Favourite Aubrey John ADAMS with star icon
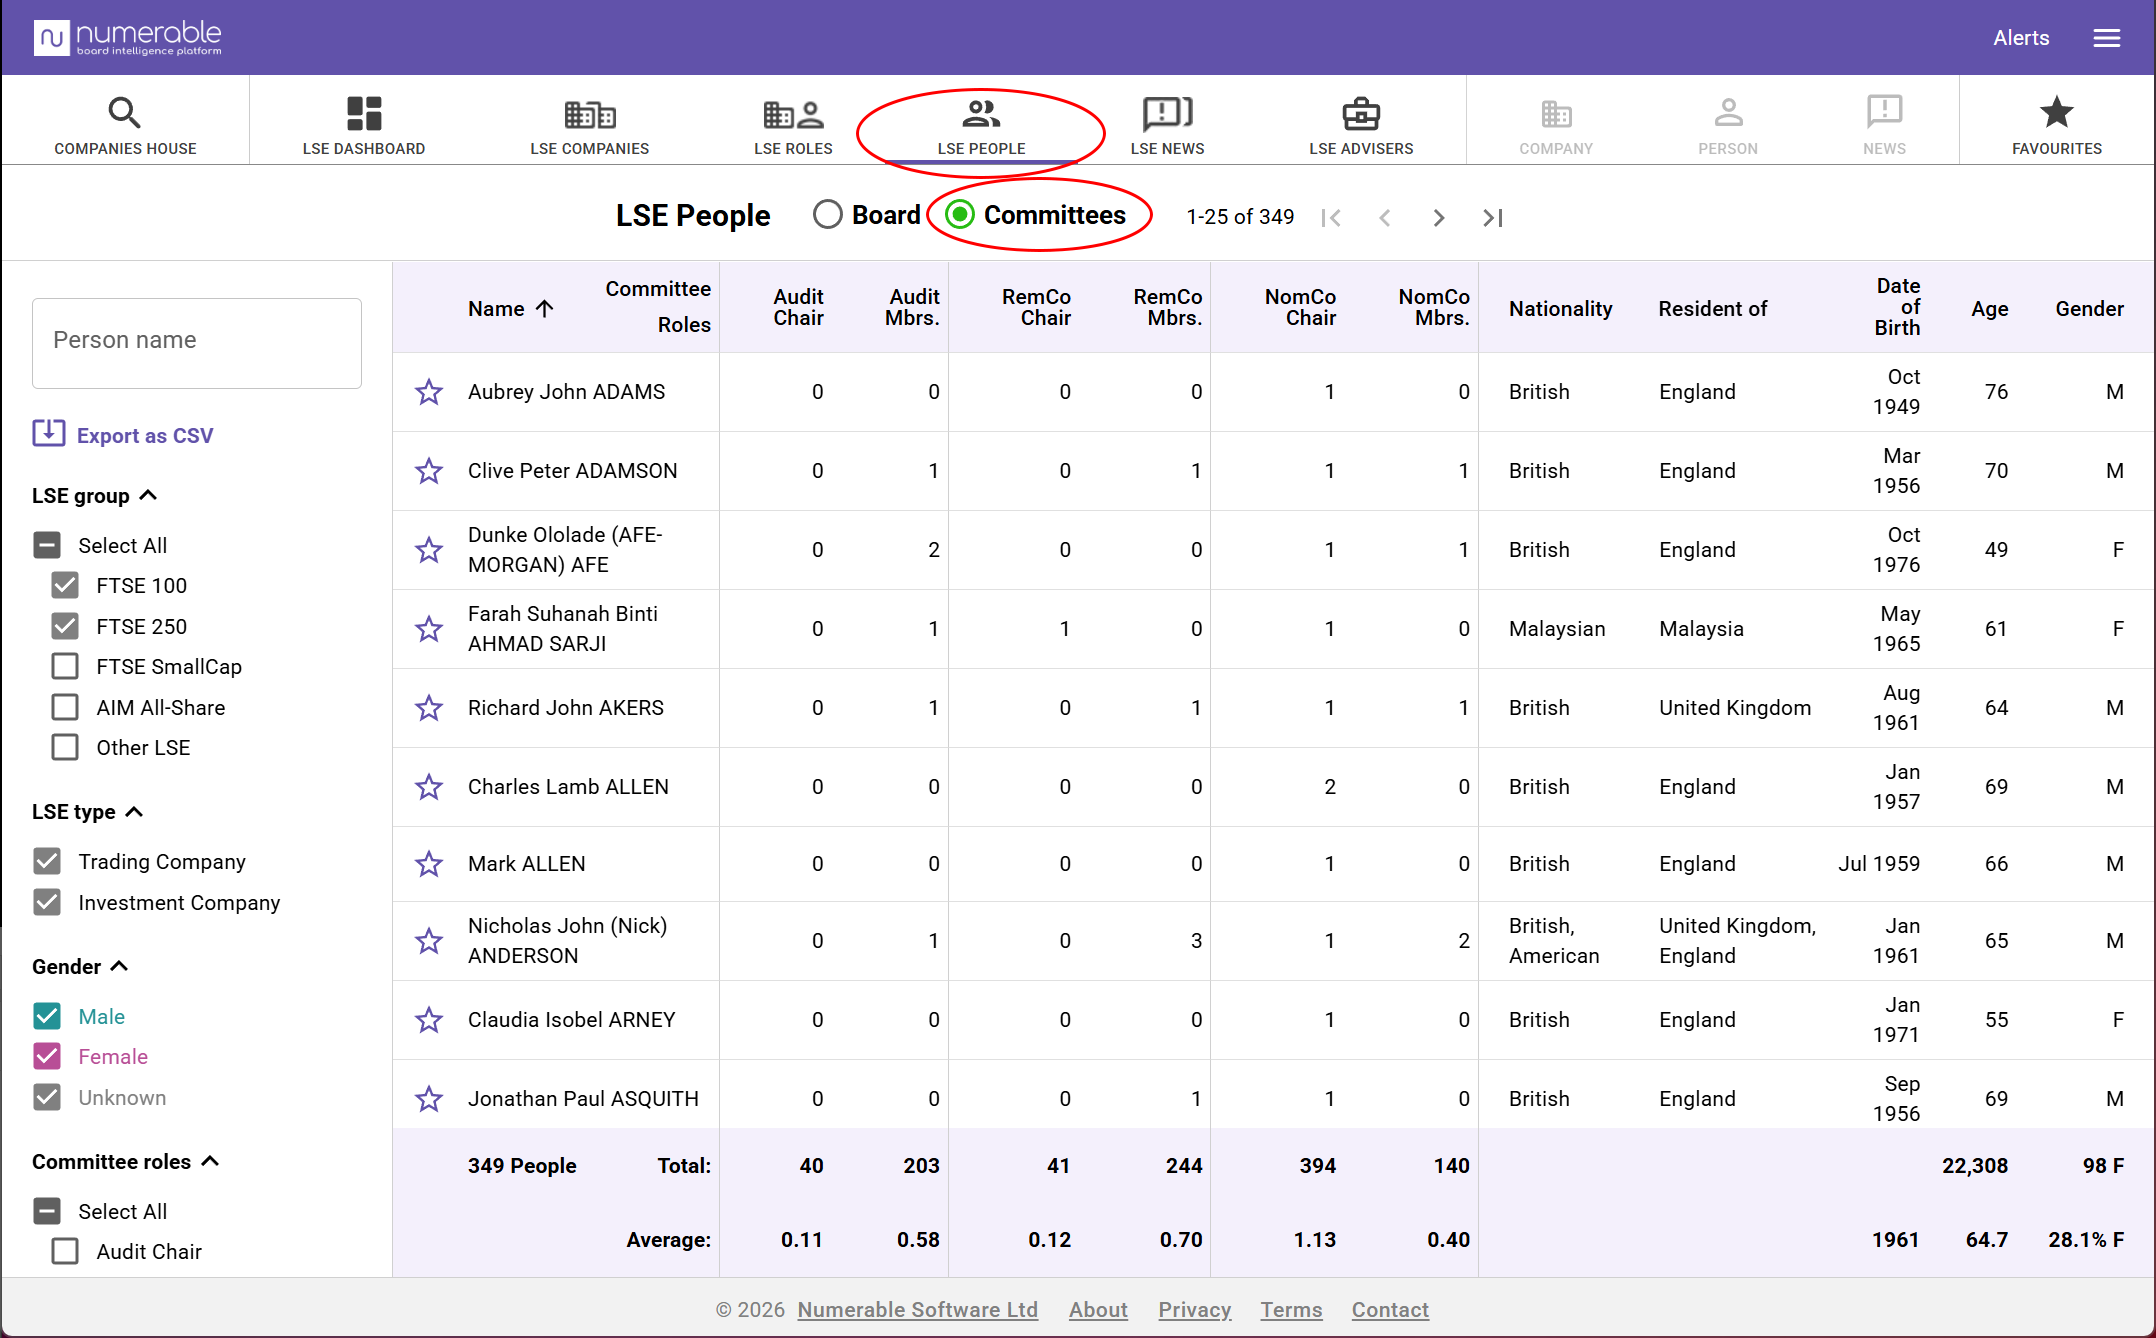Screen dimensions: 2156x1338 pyautogui.click(x=429, y=392)
